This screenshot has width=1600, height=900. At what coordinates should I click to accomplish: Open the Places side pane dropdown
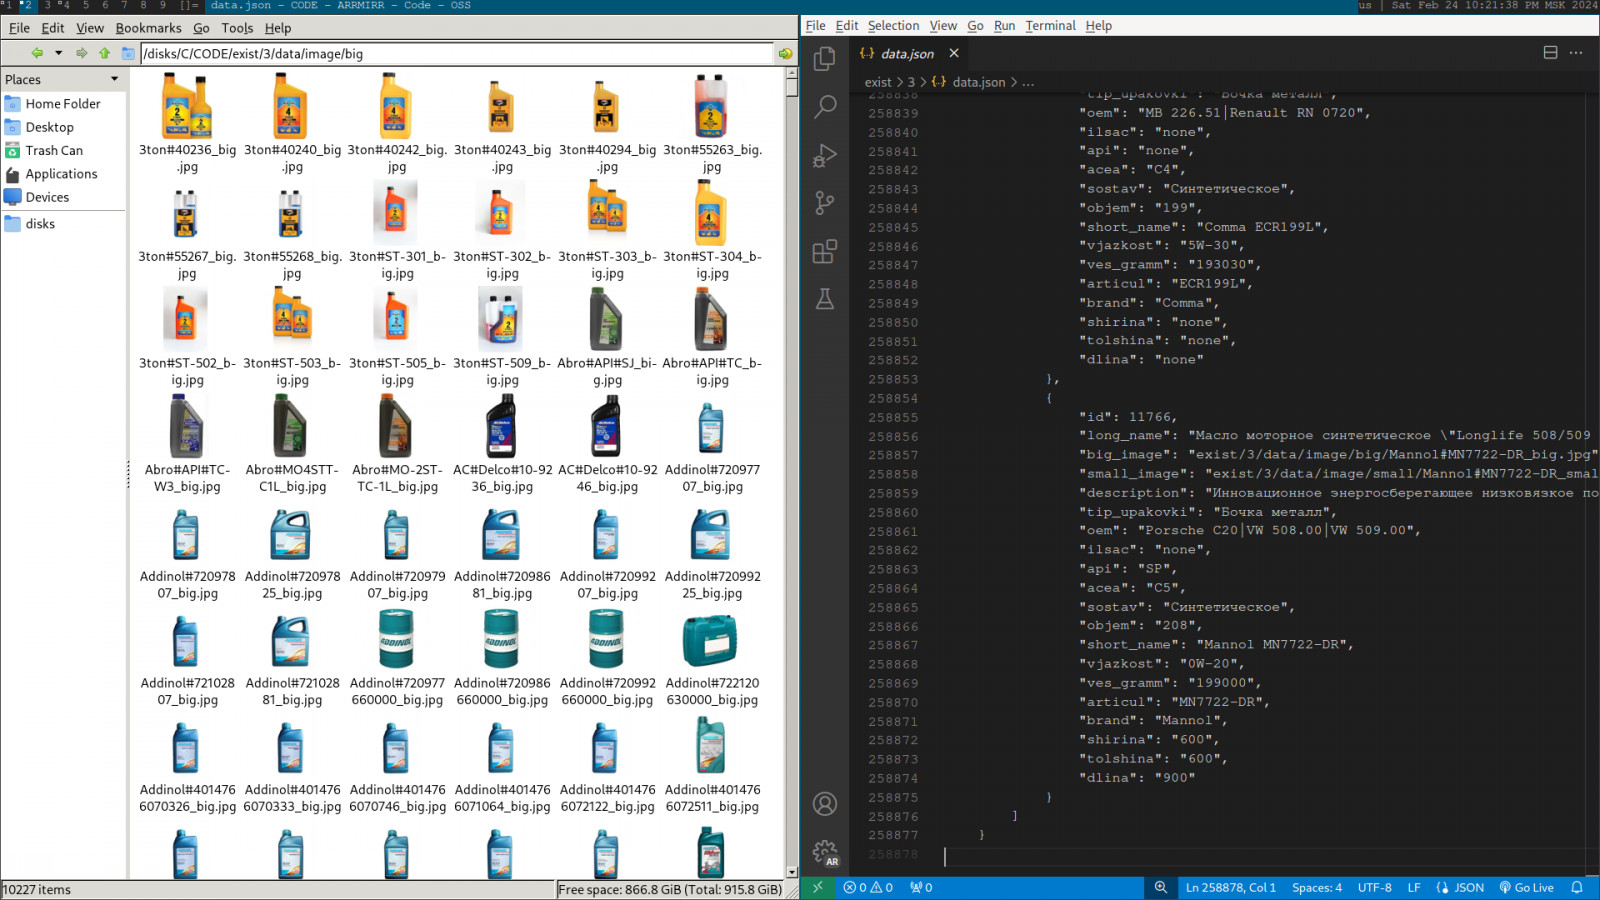pyautogui.click(x=62, y=79)
